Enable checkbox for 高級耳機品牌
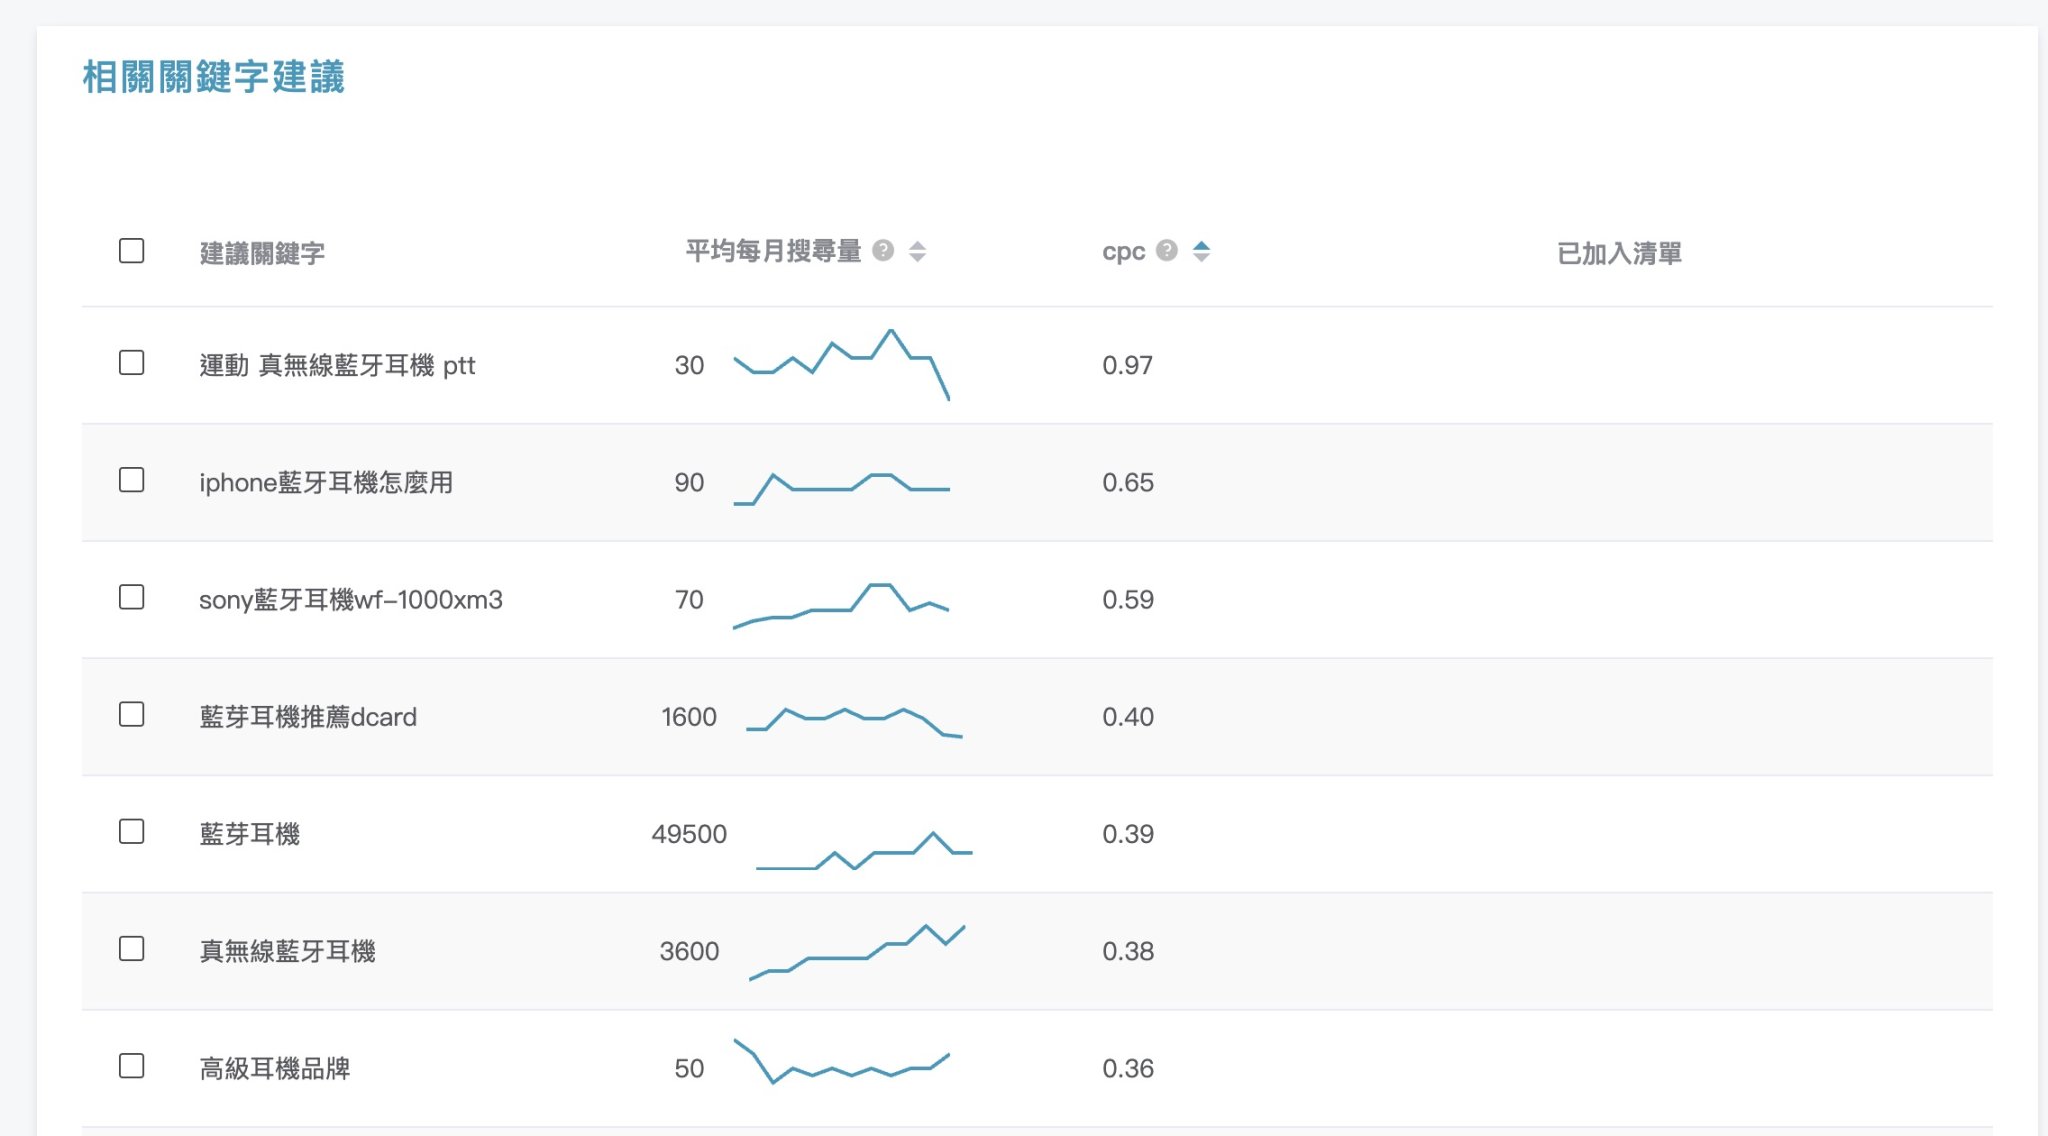Image resolution: width=2048 pixels, height=1136 pixels. pos(131,1066)
